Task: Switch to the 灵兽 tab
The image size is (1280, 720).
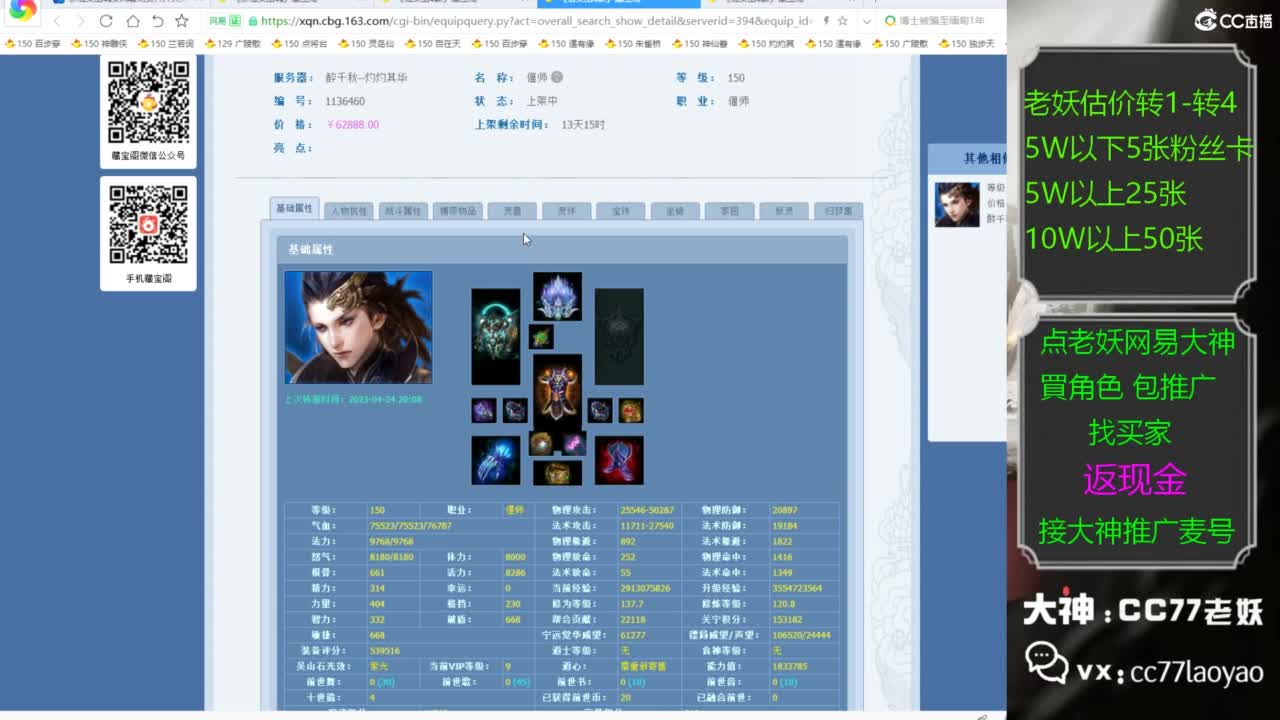Action: pyautogui.click(x=512, y=211)
